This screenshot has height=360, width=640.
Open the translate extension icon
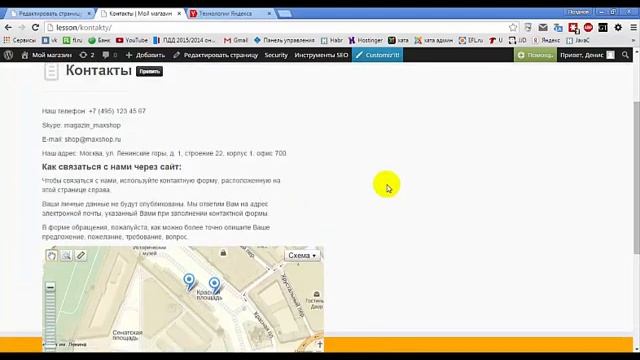558,27
